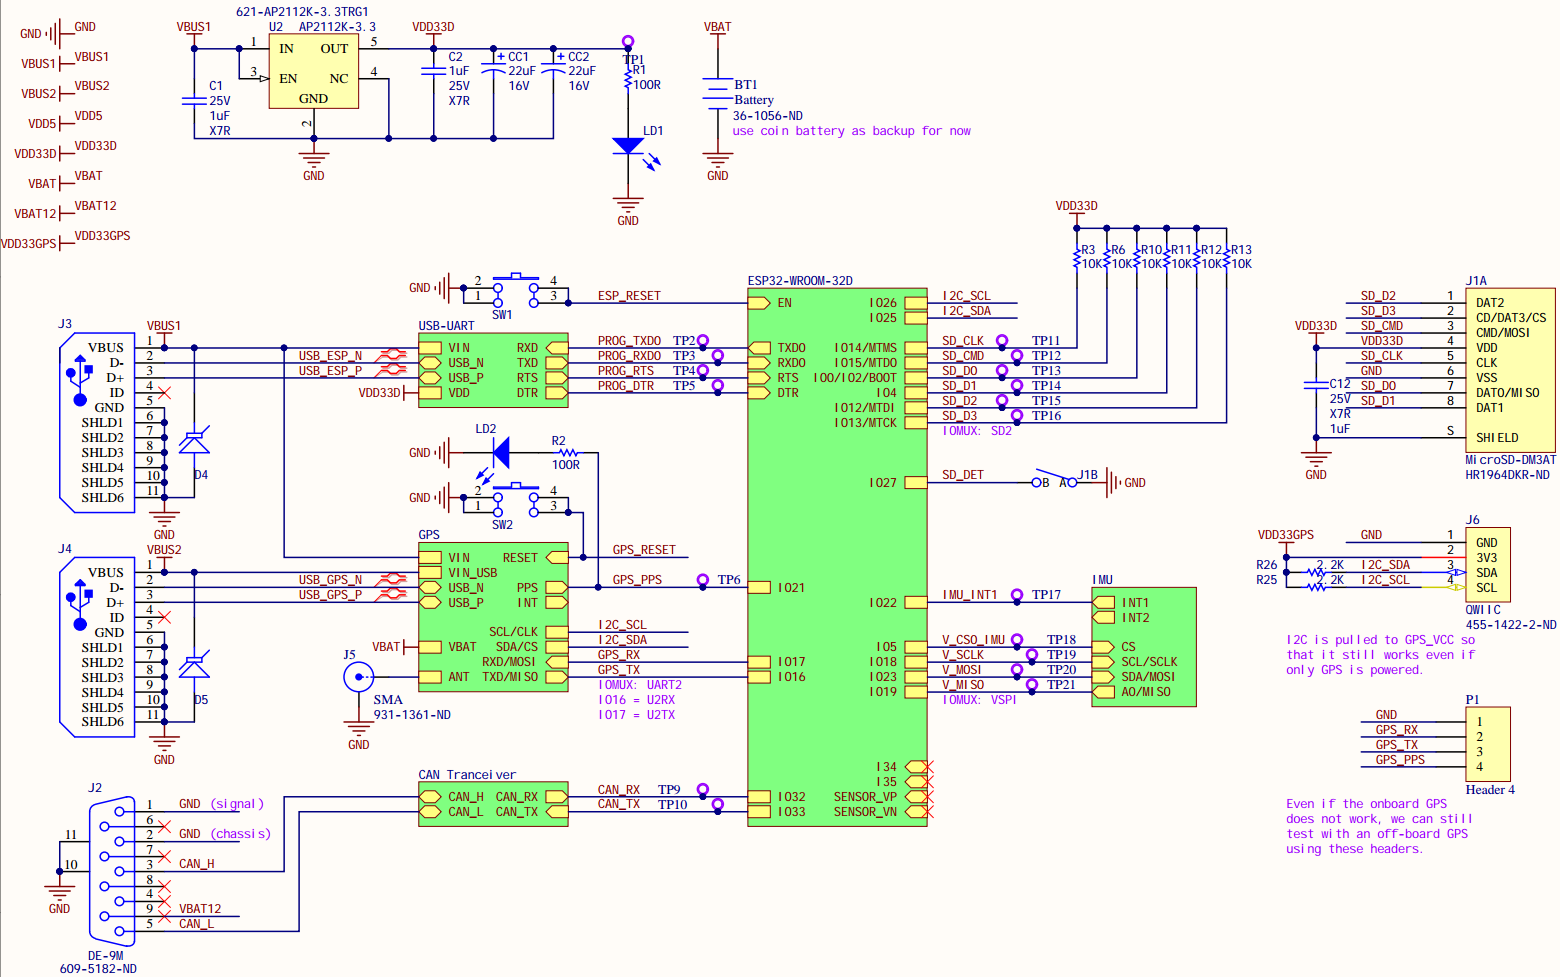
Task: Click the TP6 test point label
Action: tap(729, 580)
